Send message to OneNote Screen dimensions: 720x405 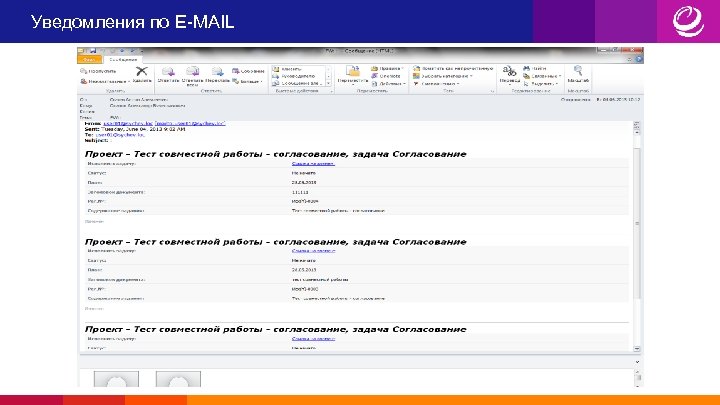tap(387, 76)
